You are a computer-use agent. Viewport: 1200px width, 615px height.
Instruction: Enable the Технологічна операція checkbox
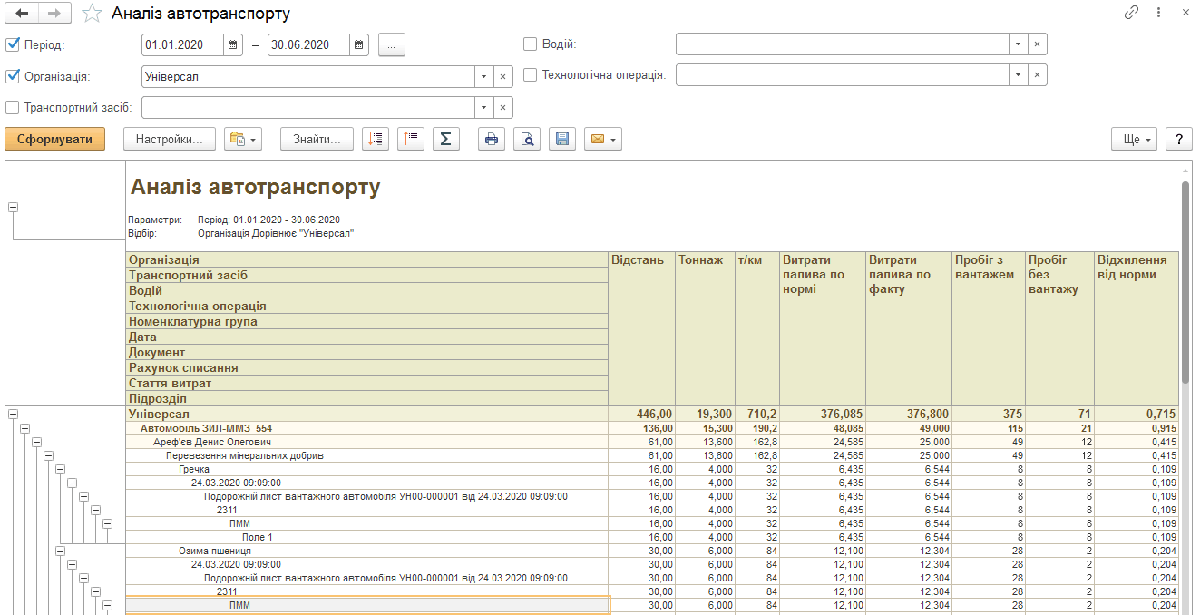tap(530, 75)
